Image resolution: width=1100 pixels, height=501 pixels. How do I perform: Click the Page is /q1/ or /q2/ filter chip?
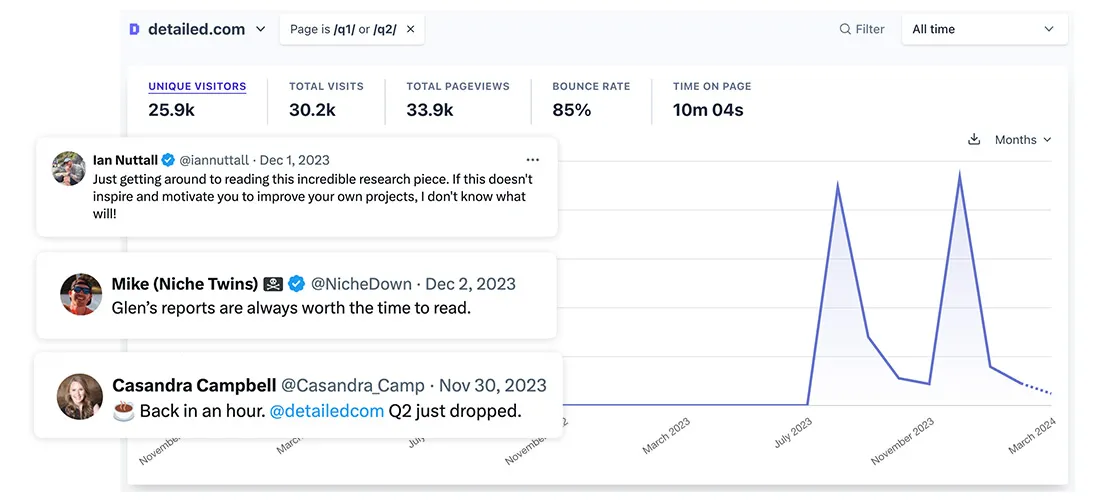coord(343,29)
